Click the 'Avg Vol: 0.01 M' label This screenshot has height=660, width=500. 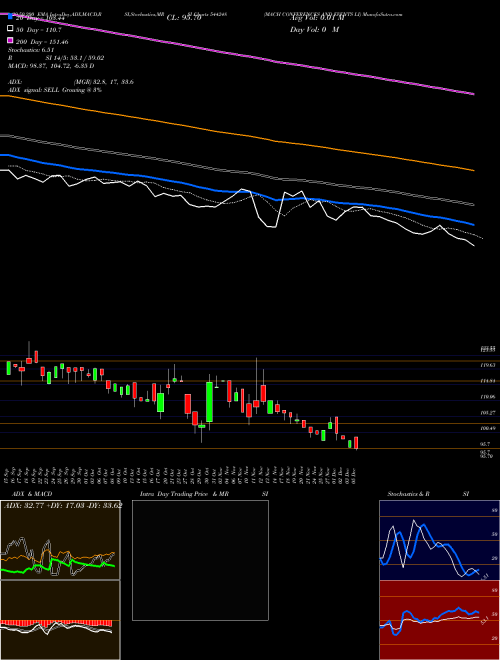point(317,18)
